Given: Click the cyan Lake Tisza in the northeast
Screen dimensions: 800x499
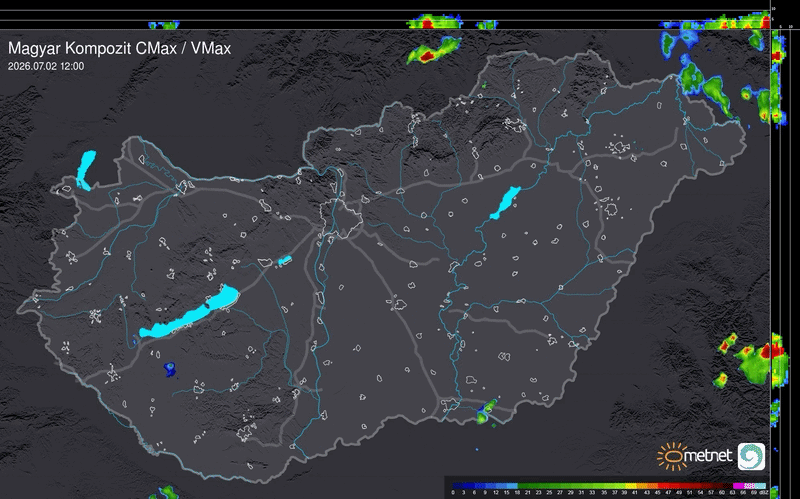Looking at the screenshot, I should coord(505,203).
